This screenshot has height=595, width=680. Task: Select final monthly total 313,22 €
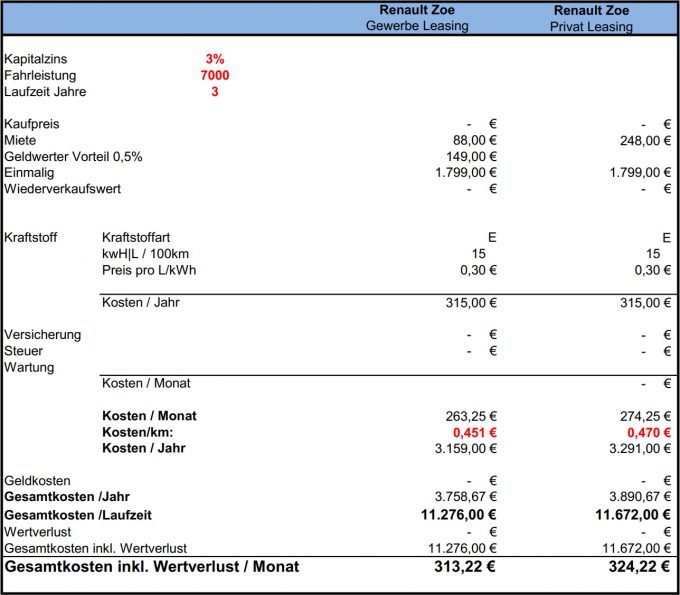coord(465,567)
